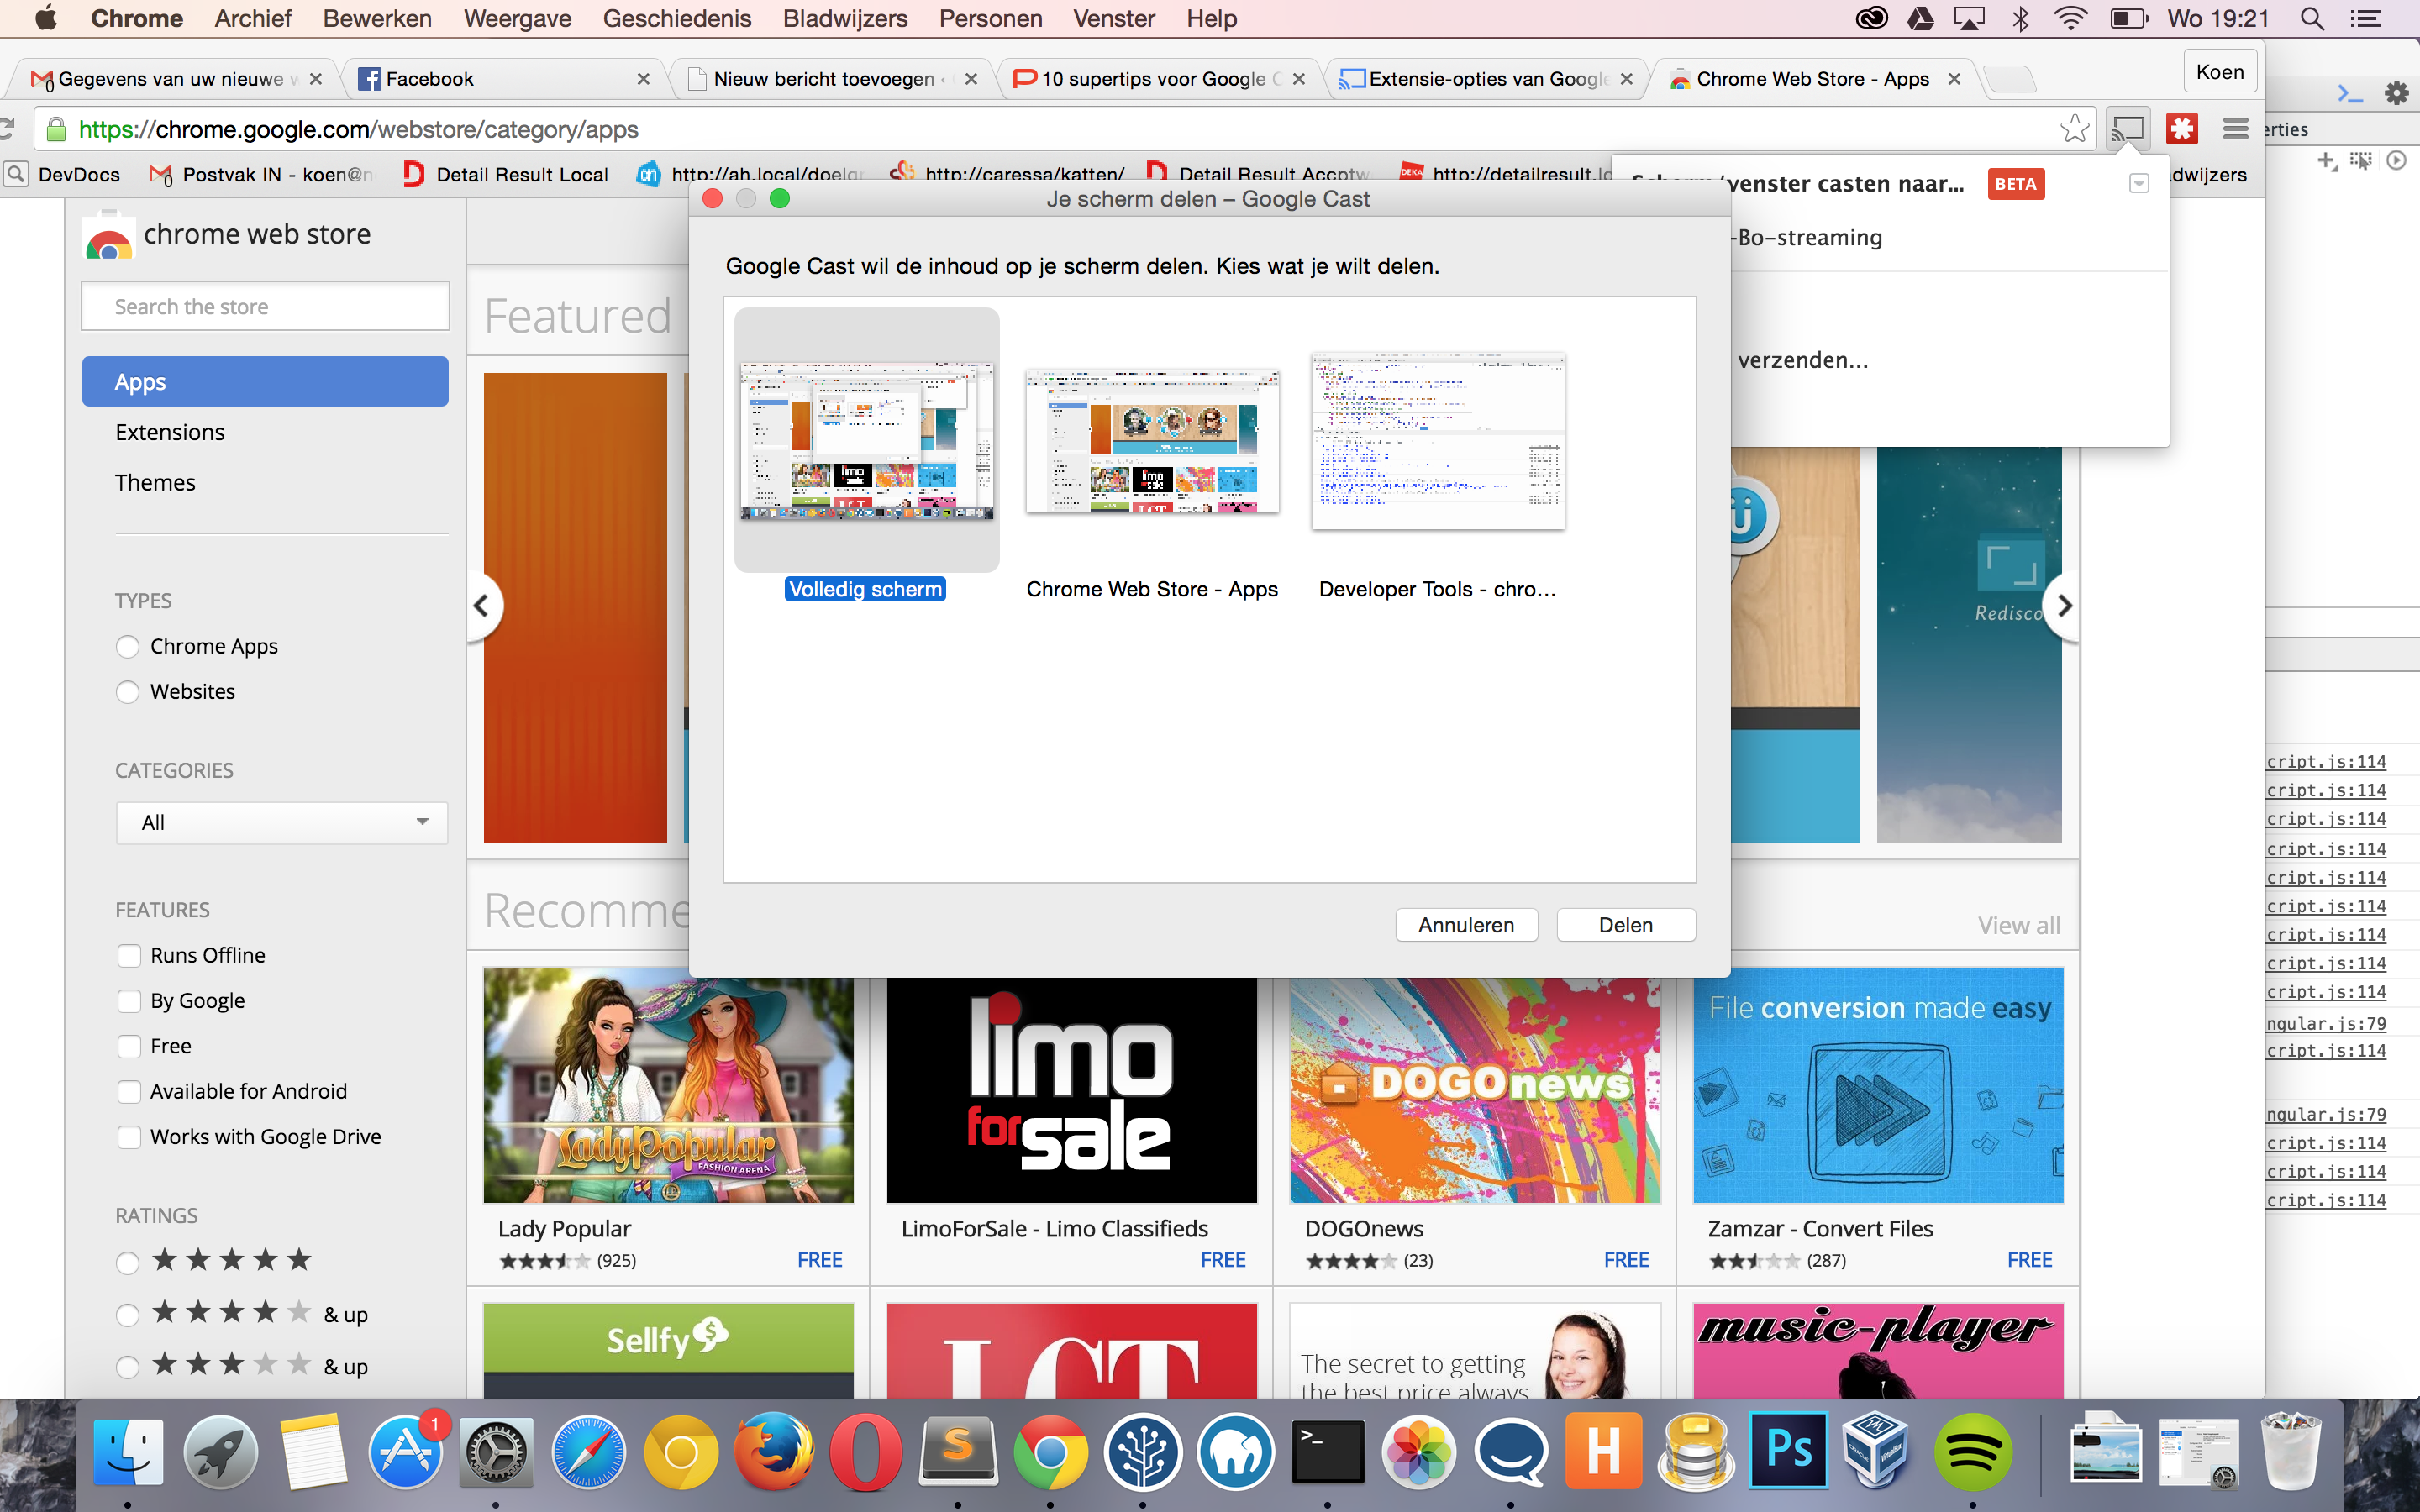
Task: Click the Delen button
Action: click(x=1626, y=925)
